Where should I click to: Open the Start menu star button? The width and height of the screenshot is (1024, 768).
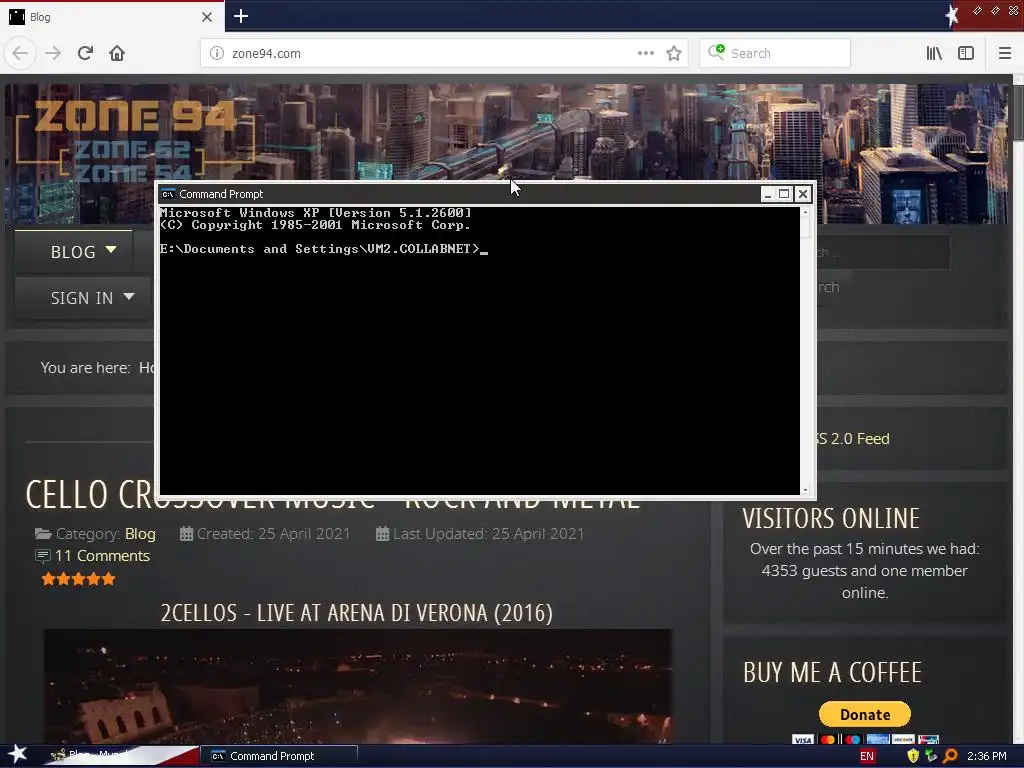pos(18,755)
